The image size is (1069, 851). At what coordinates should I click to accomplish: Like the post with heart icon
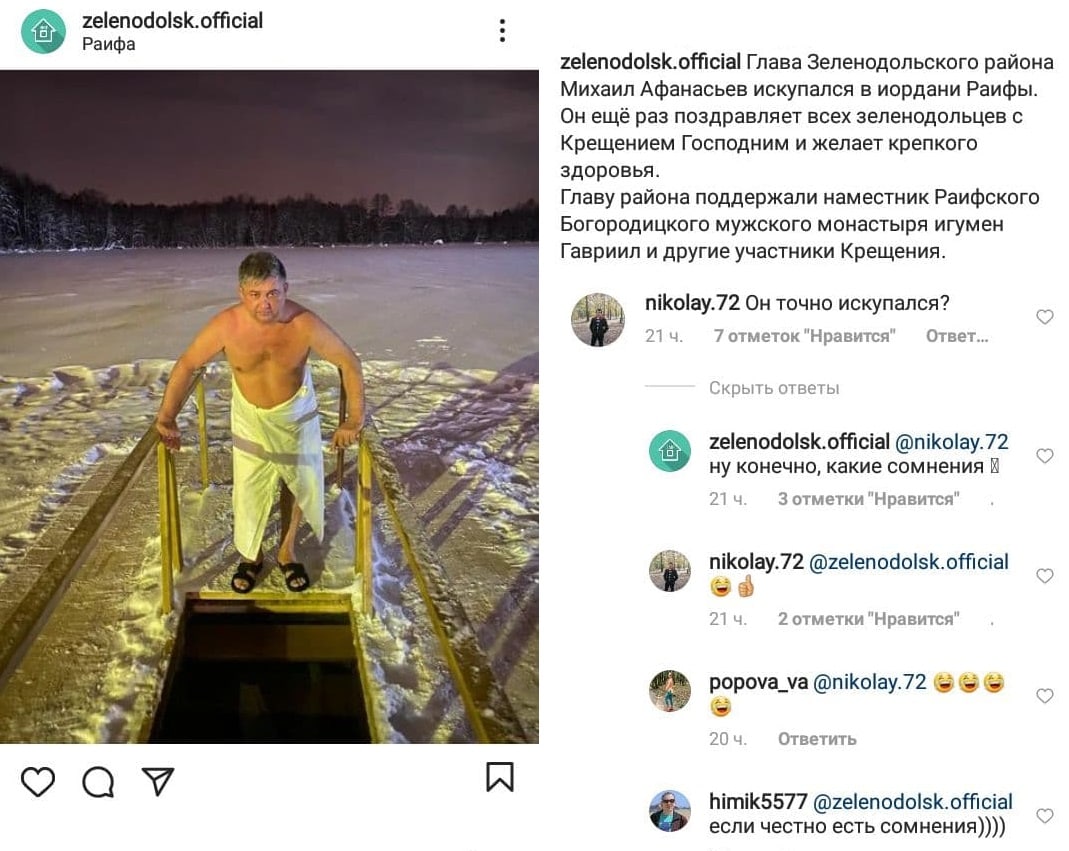pos(37,781)
